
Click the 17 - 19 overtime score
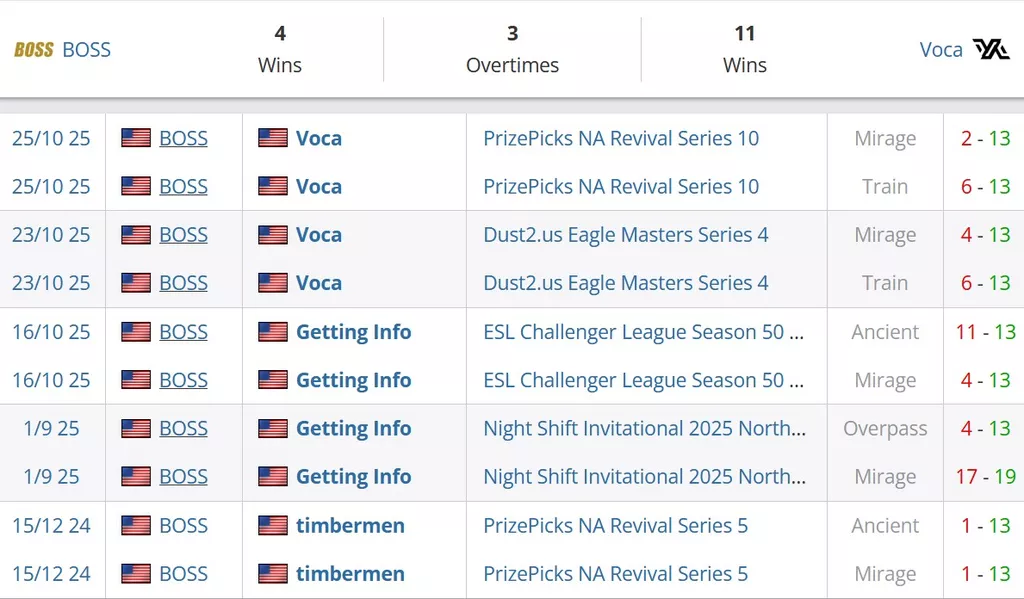pos(985,477)
